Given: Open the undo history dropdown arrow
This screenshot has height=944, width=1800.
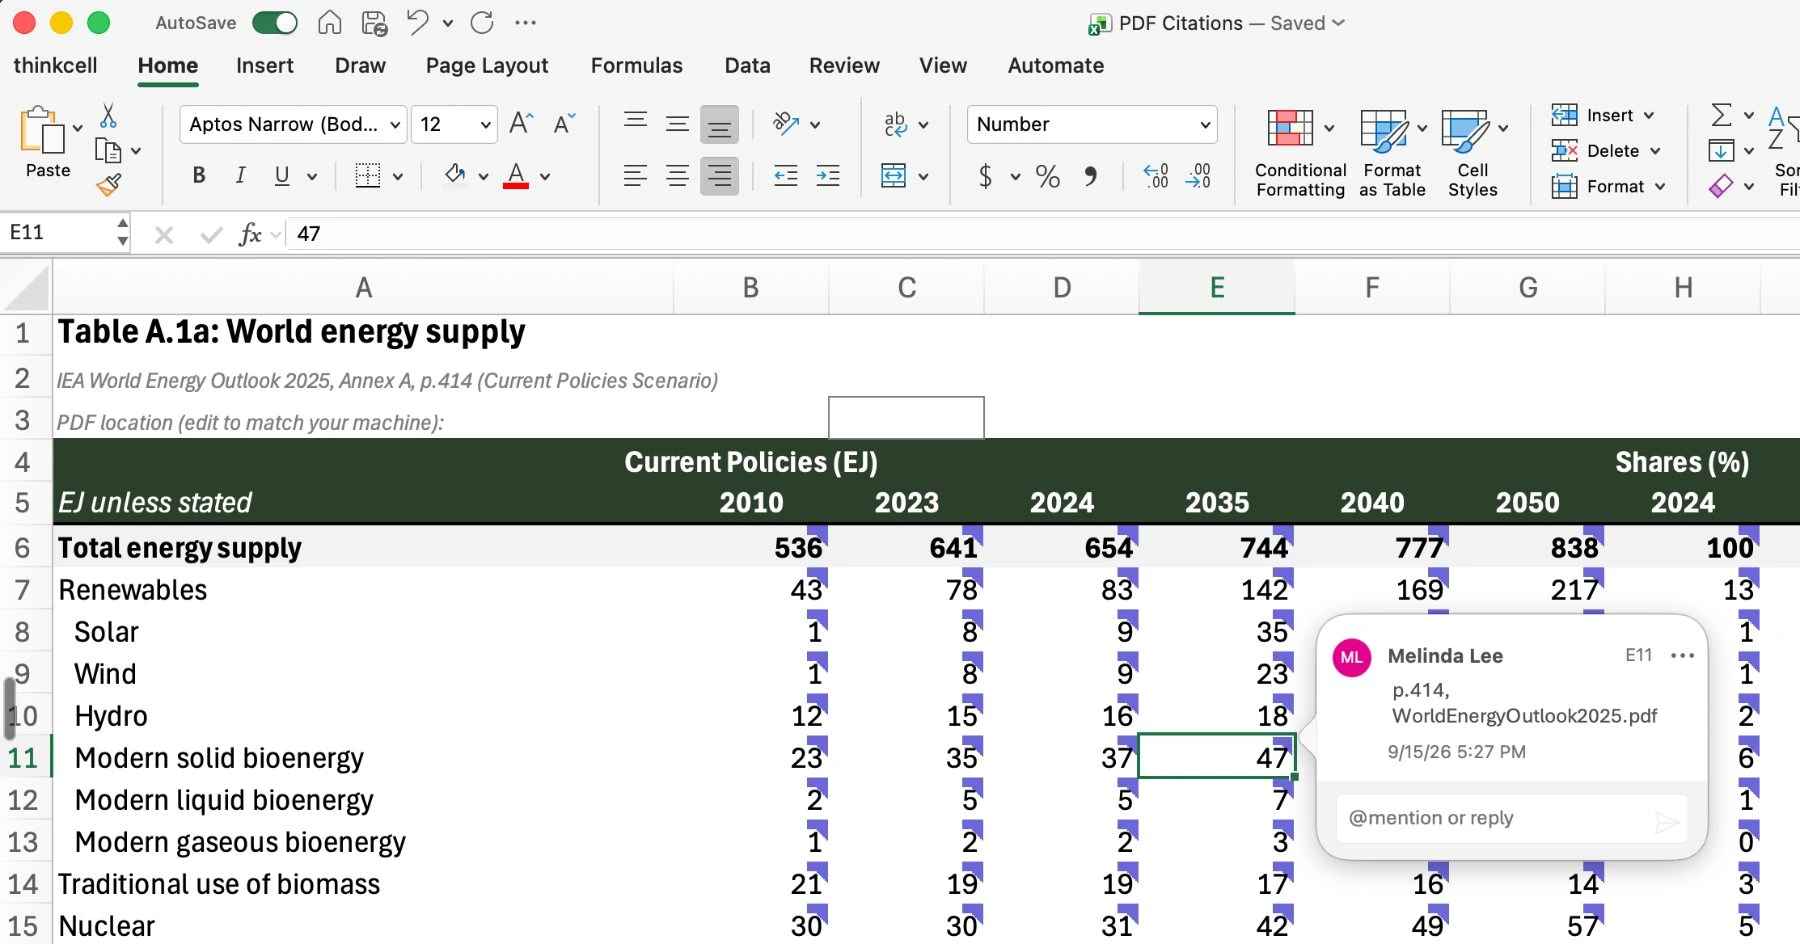Looking at the screenshot, I should [447, 23].
